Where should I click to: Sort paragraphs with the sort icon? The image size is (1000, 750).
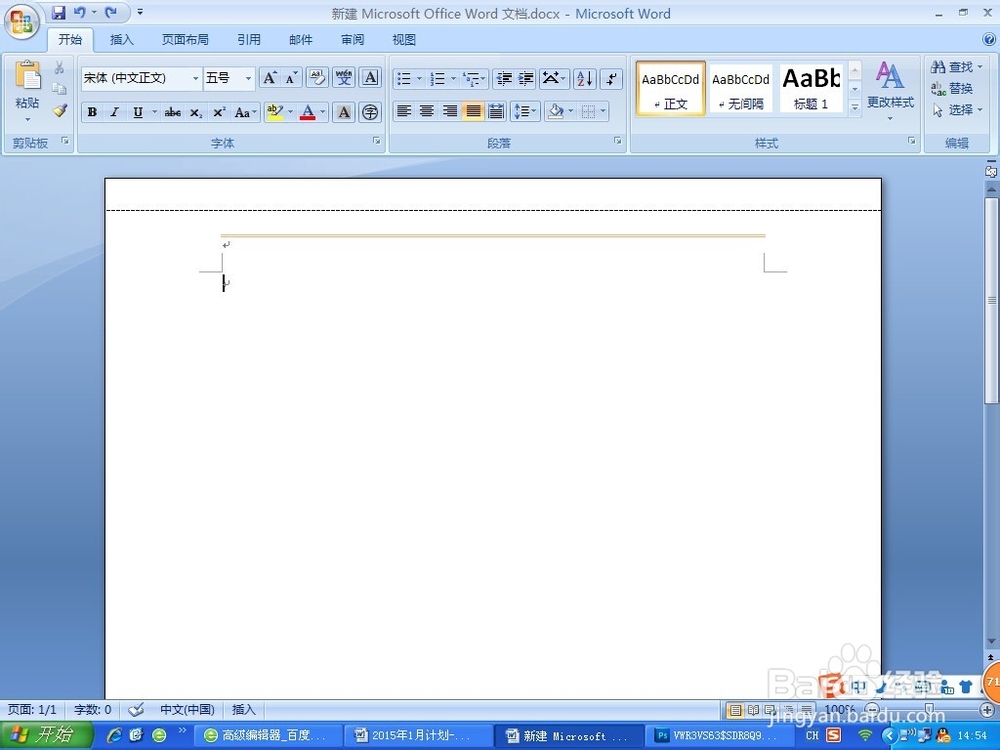(x=585, y=77)
